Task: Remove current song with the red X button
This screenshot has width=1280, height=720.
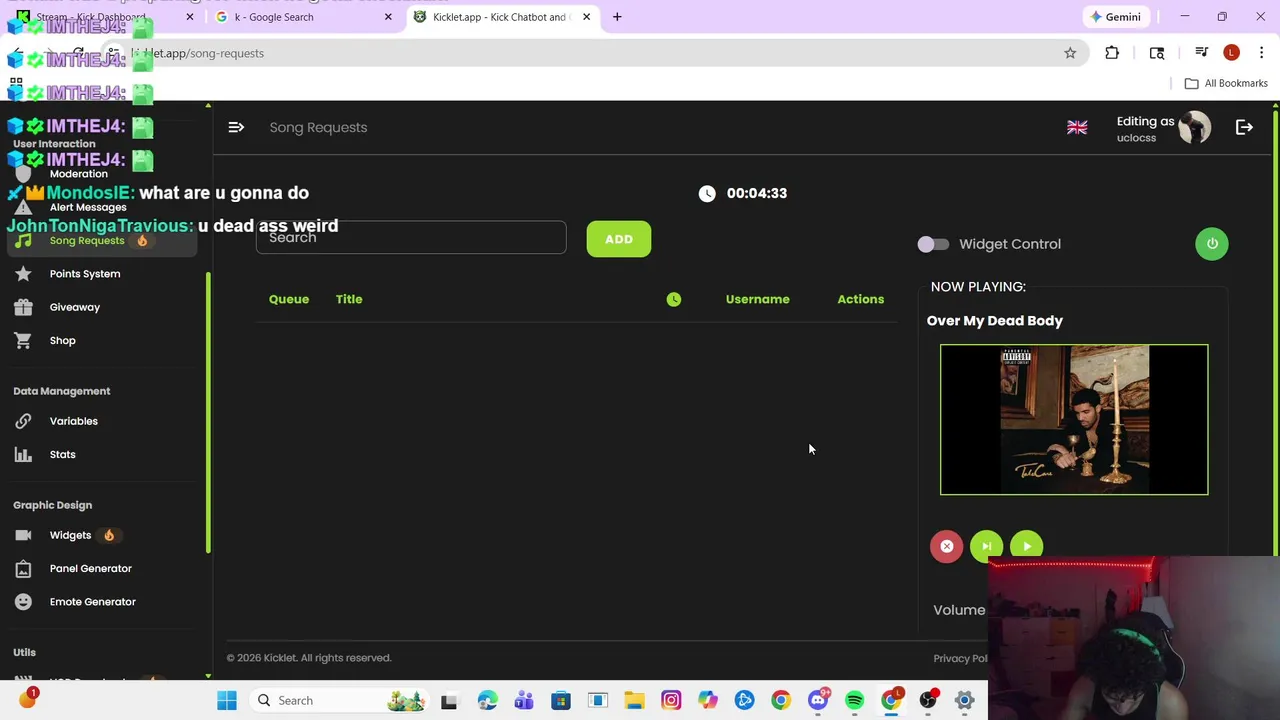Action: click(946, 546)
